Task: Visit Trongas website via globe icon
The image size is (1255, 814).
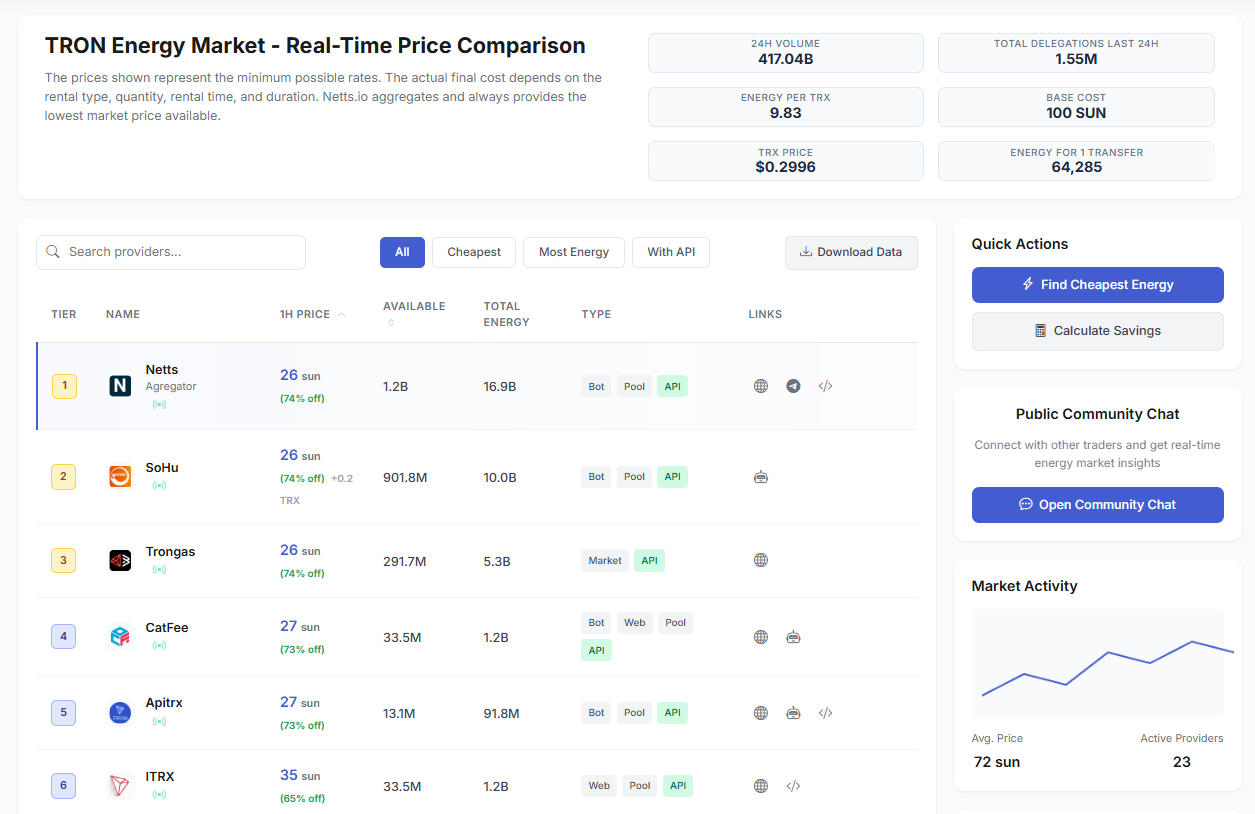Action: pos(761,560)
